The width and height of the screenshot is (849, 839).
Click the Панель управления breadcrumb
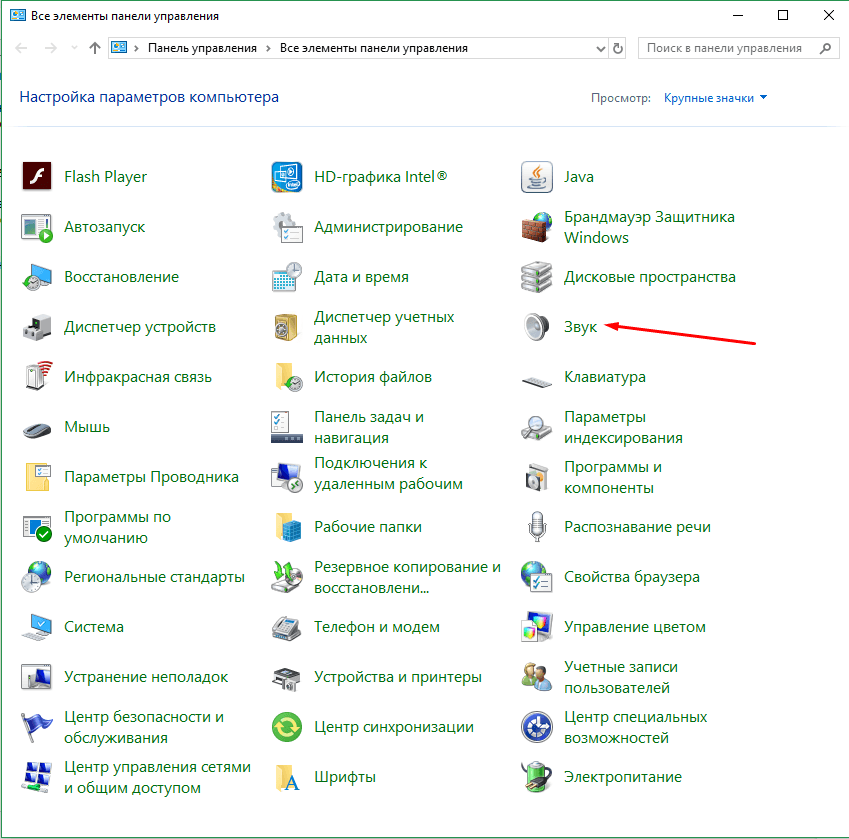coord(203,48)
